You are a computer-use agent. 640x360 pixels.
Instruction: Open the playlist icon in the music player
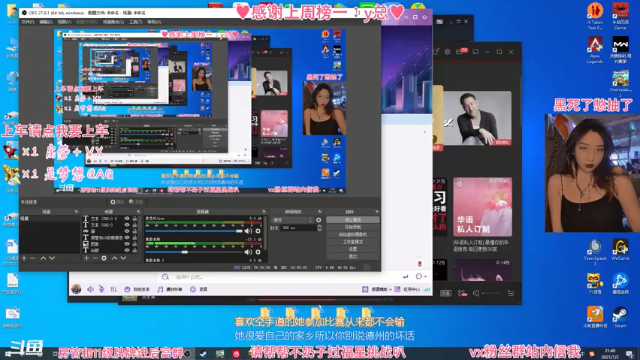[x=511, y=293]
